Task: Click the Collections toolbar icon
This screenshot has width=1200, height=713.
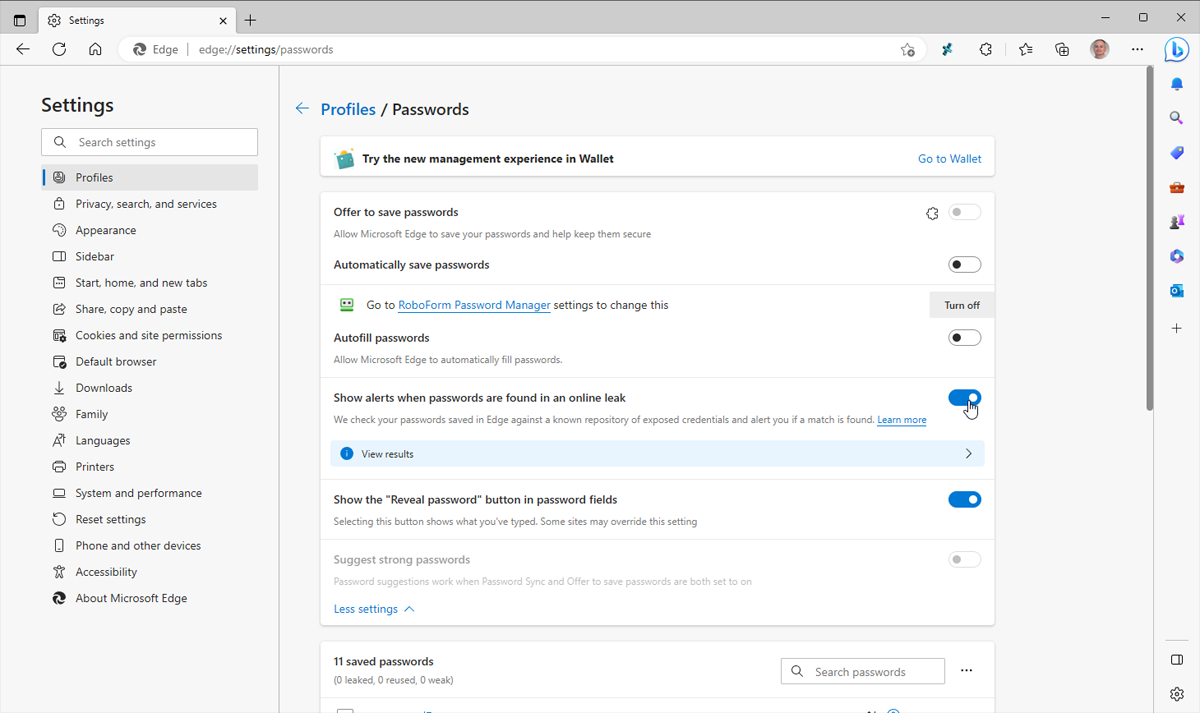Action: point(1062,49)
